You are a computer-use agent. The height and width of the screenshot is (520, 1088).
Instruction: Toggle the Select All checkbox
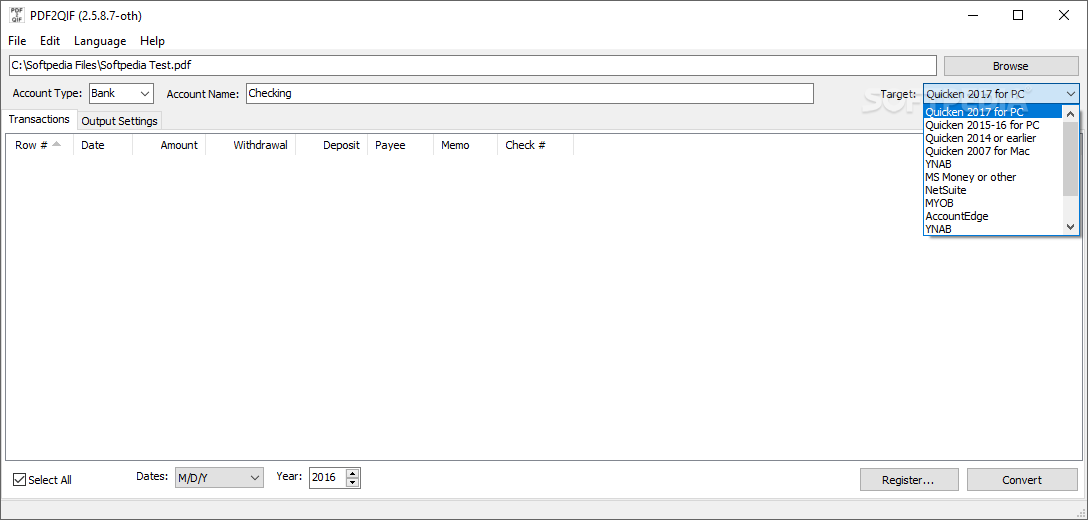(19, 480)
